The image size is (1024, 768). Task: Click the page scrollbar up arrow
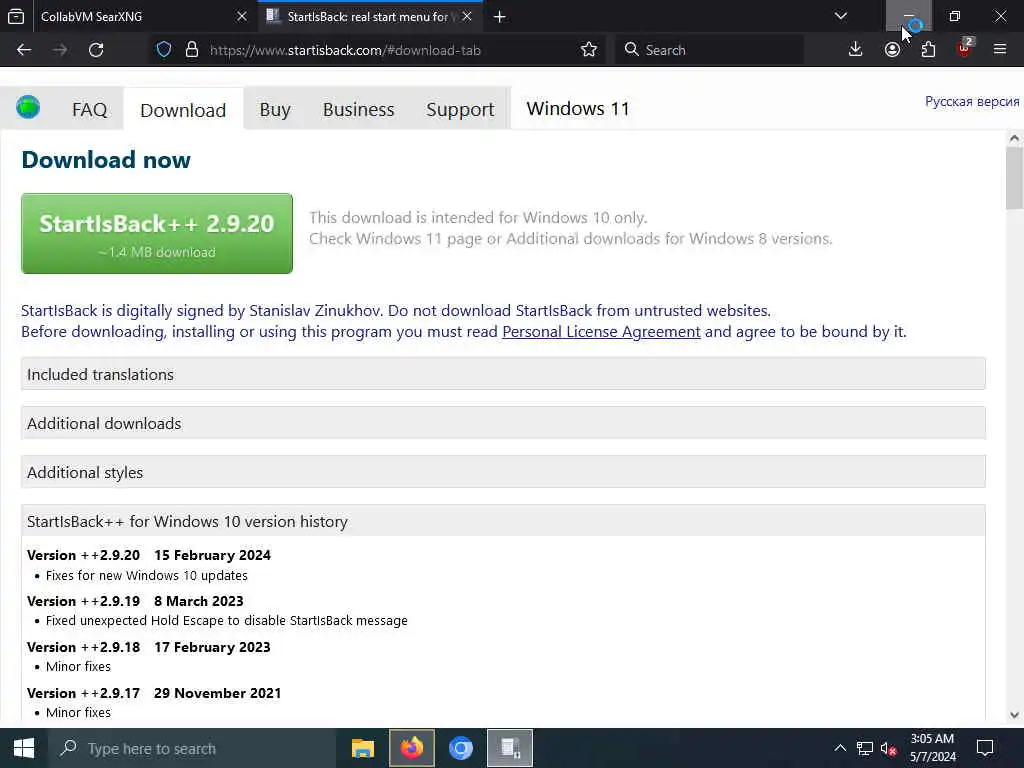click(x=1014, y=138)
